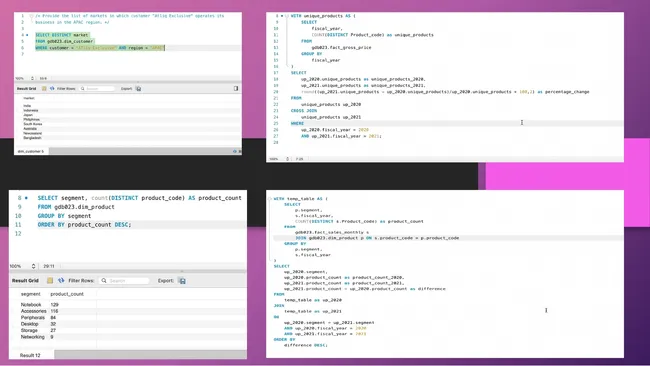Place cursor on gdb023.fact_gross_price line

(341, 48)
